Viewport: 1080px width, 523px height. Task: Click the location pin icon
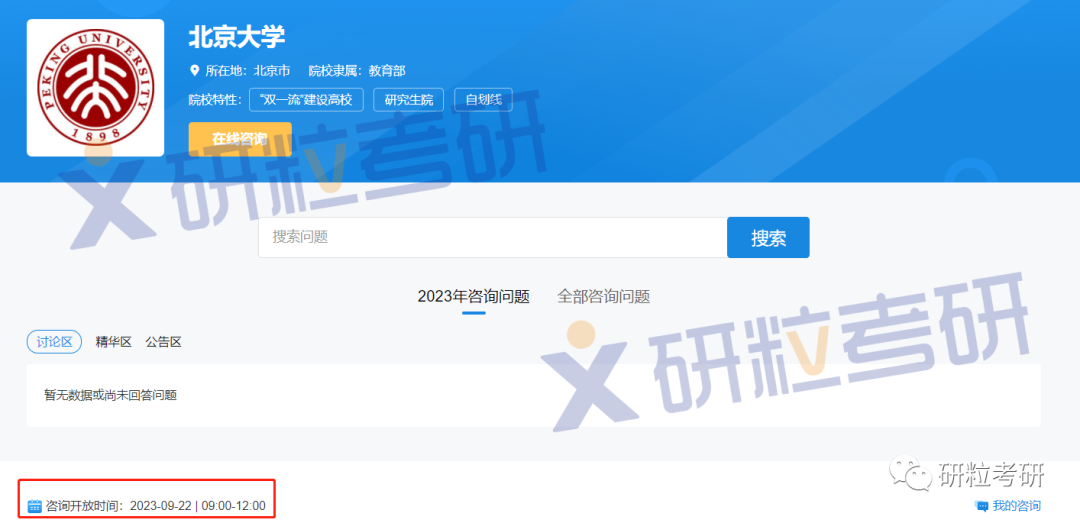194,70
